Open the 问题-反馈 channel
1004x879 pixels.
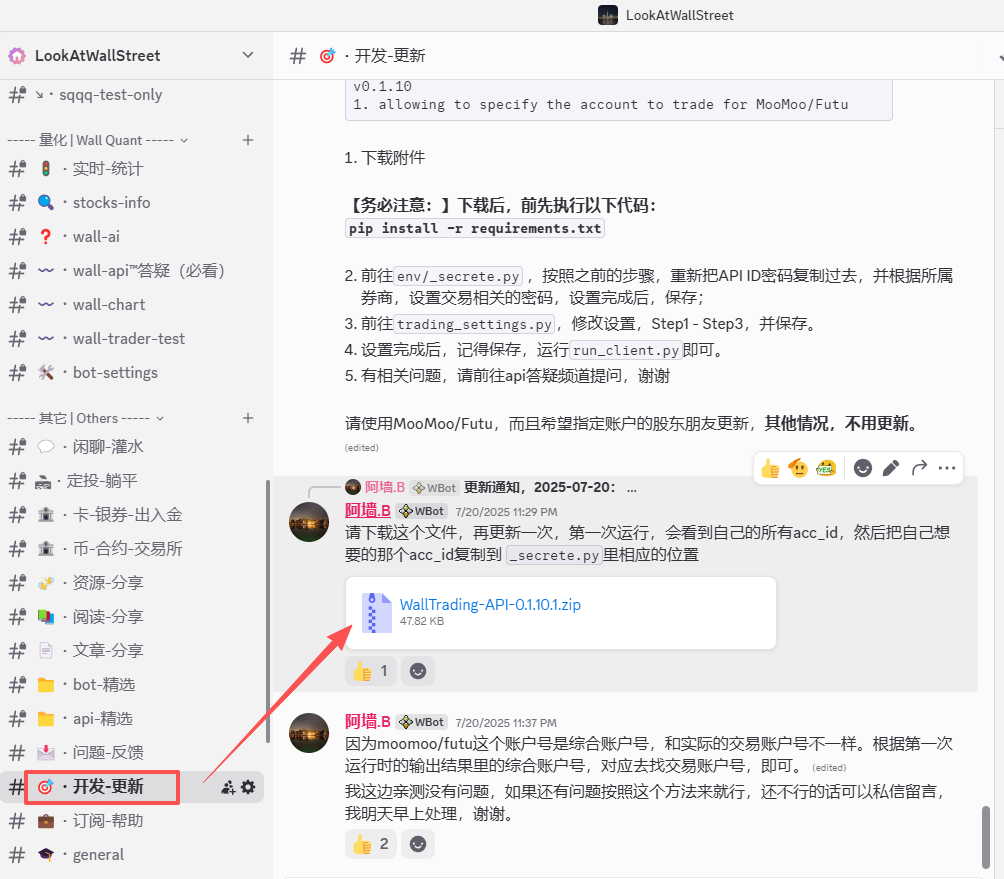[108, 752]
